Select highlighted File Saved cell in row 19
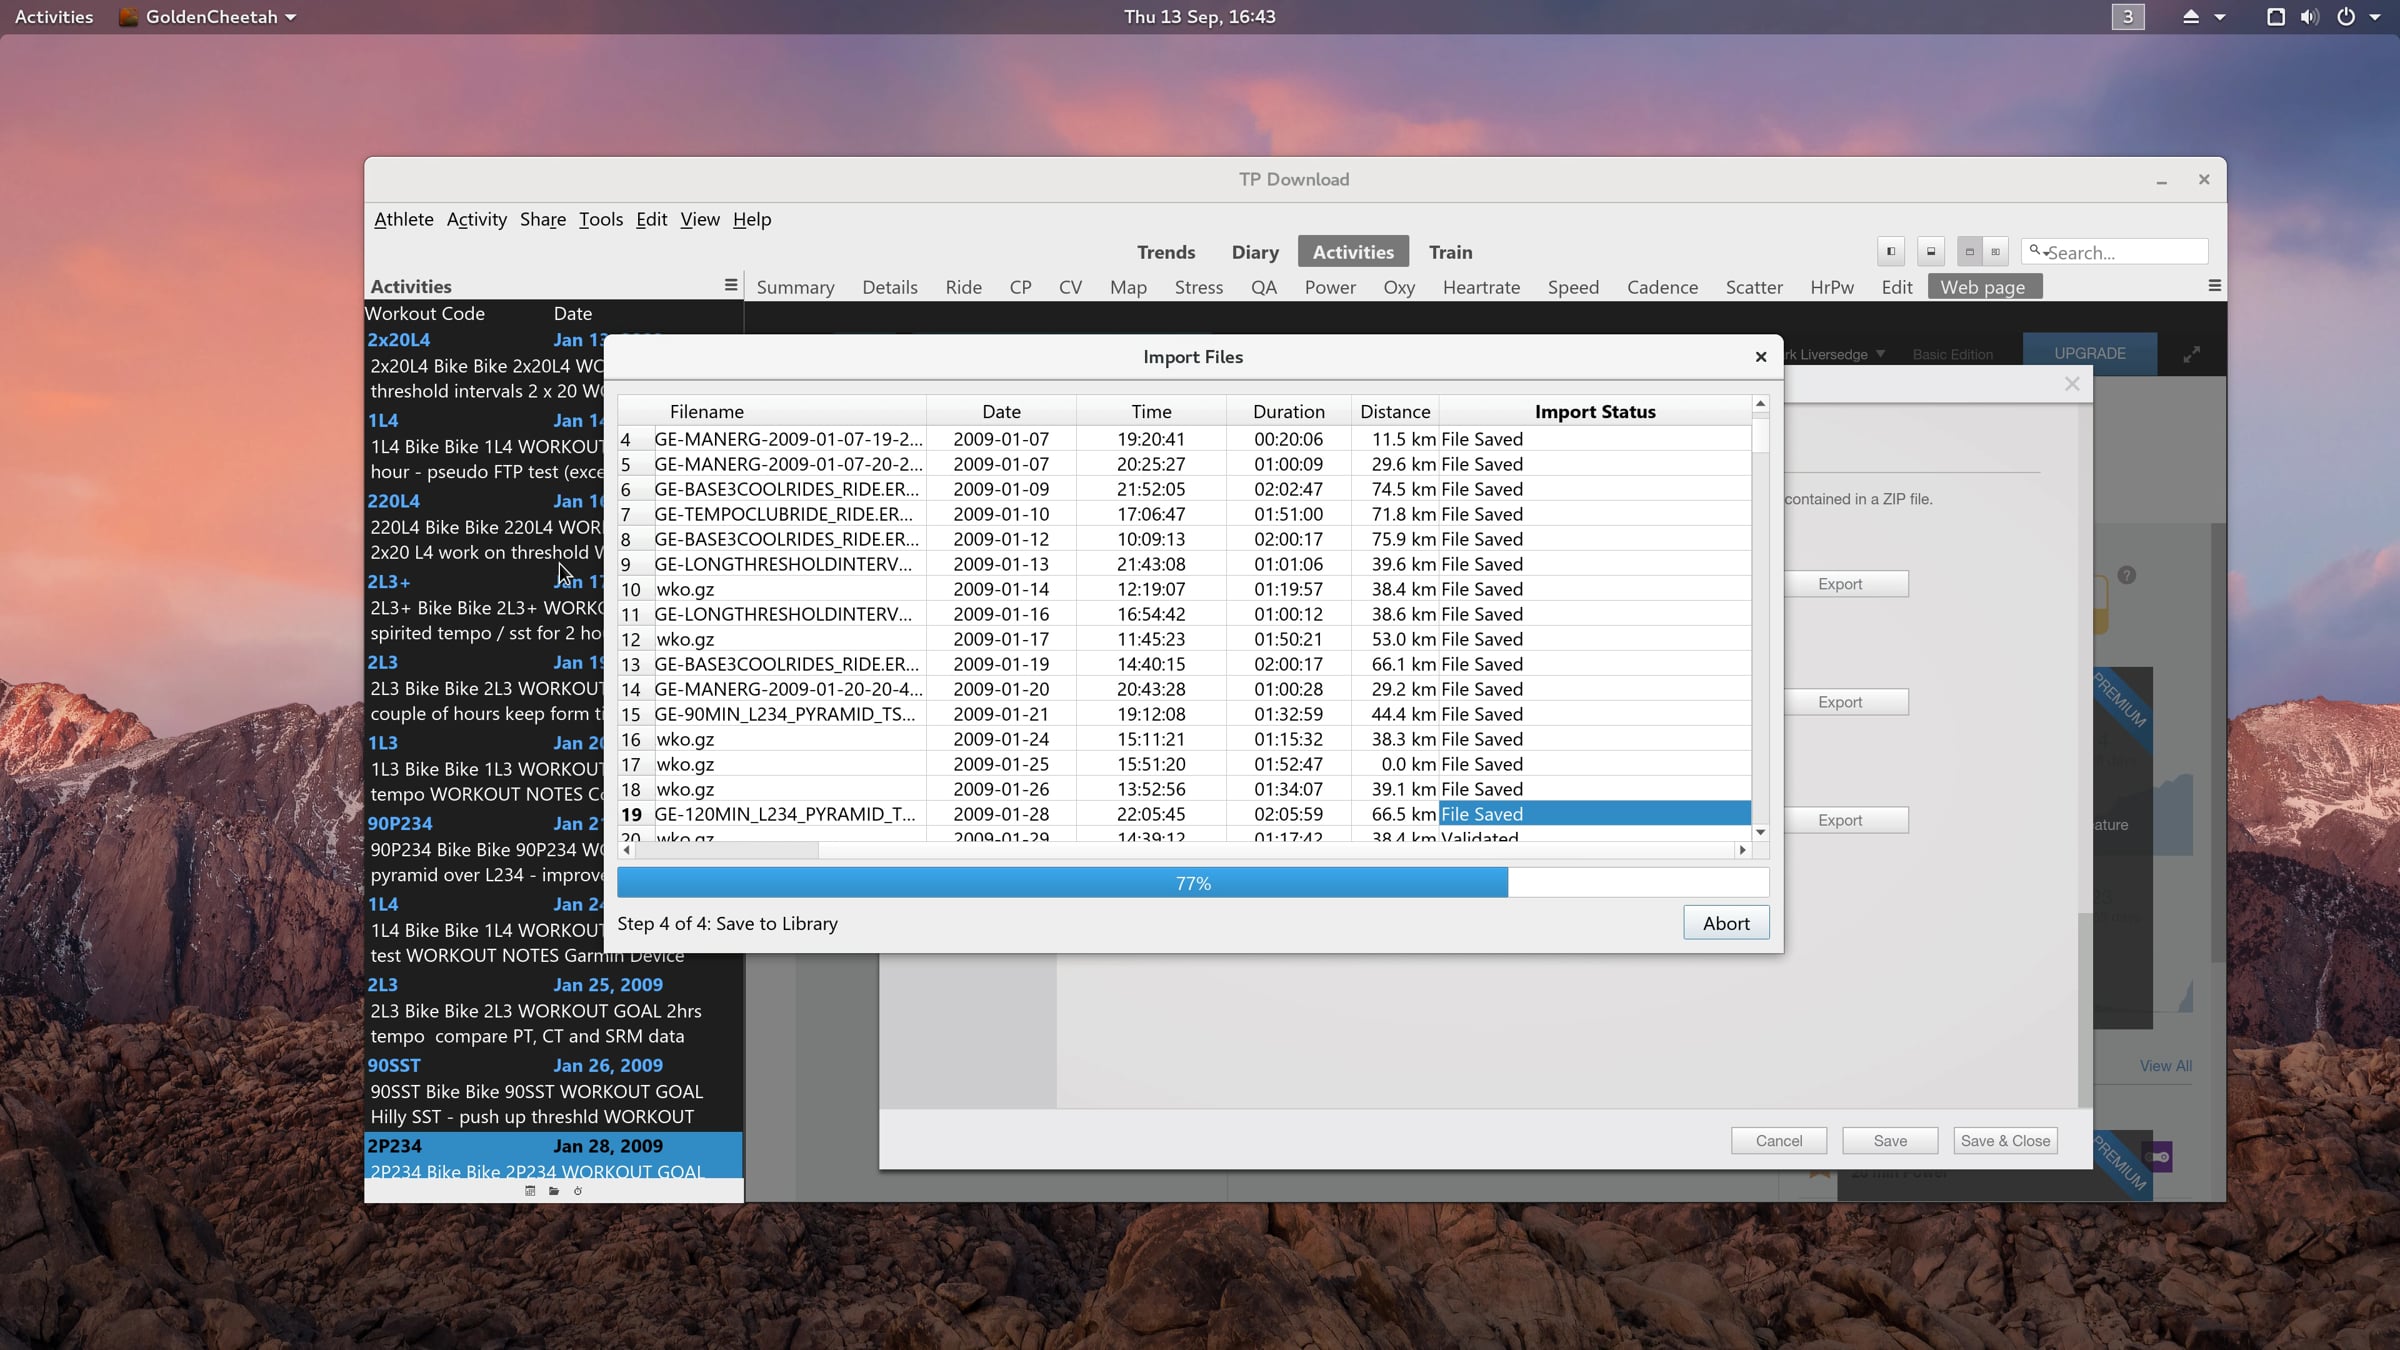Image resolution: width=2400 pixels, height=1350 pixels. click(x=1595, y=814)
